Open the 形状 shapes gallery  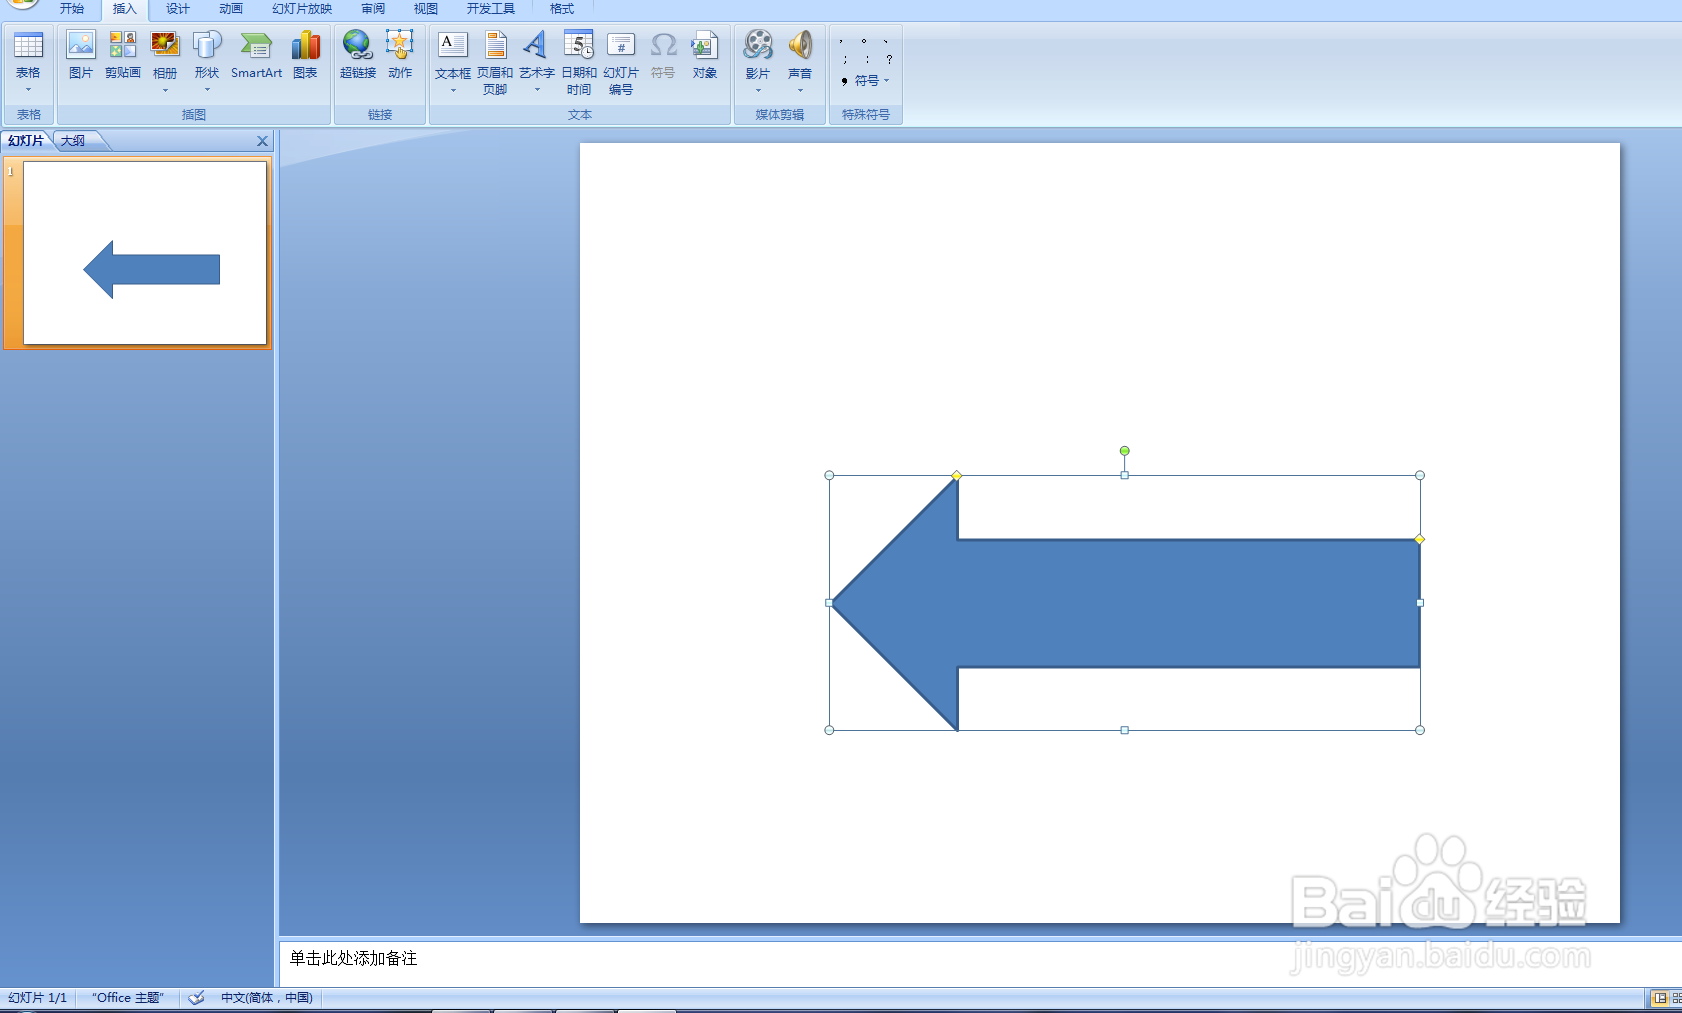click(x=207, y=45)
